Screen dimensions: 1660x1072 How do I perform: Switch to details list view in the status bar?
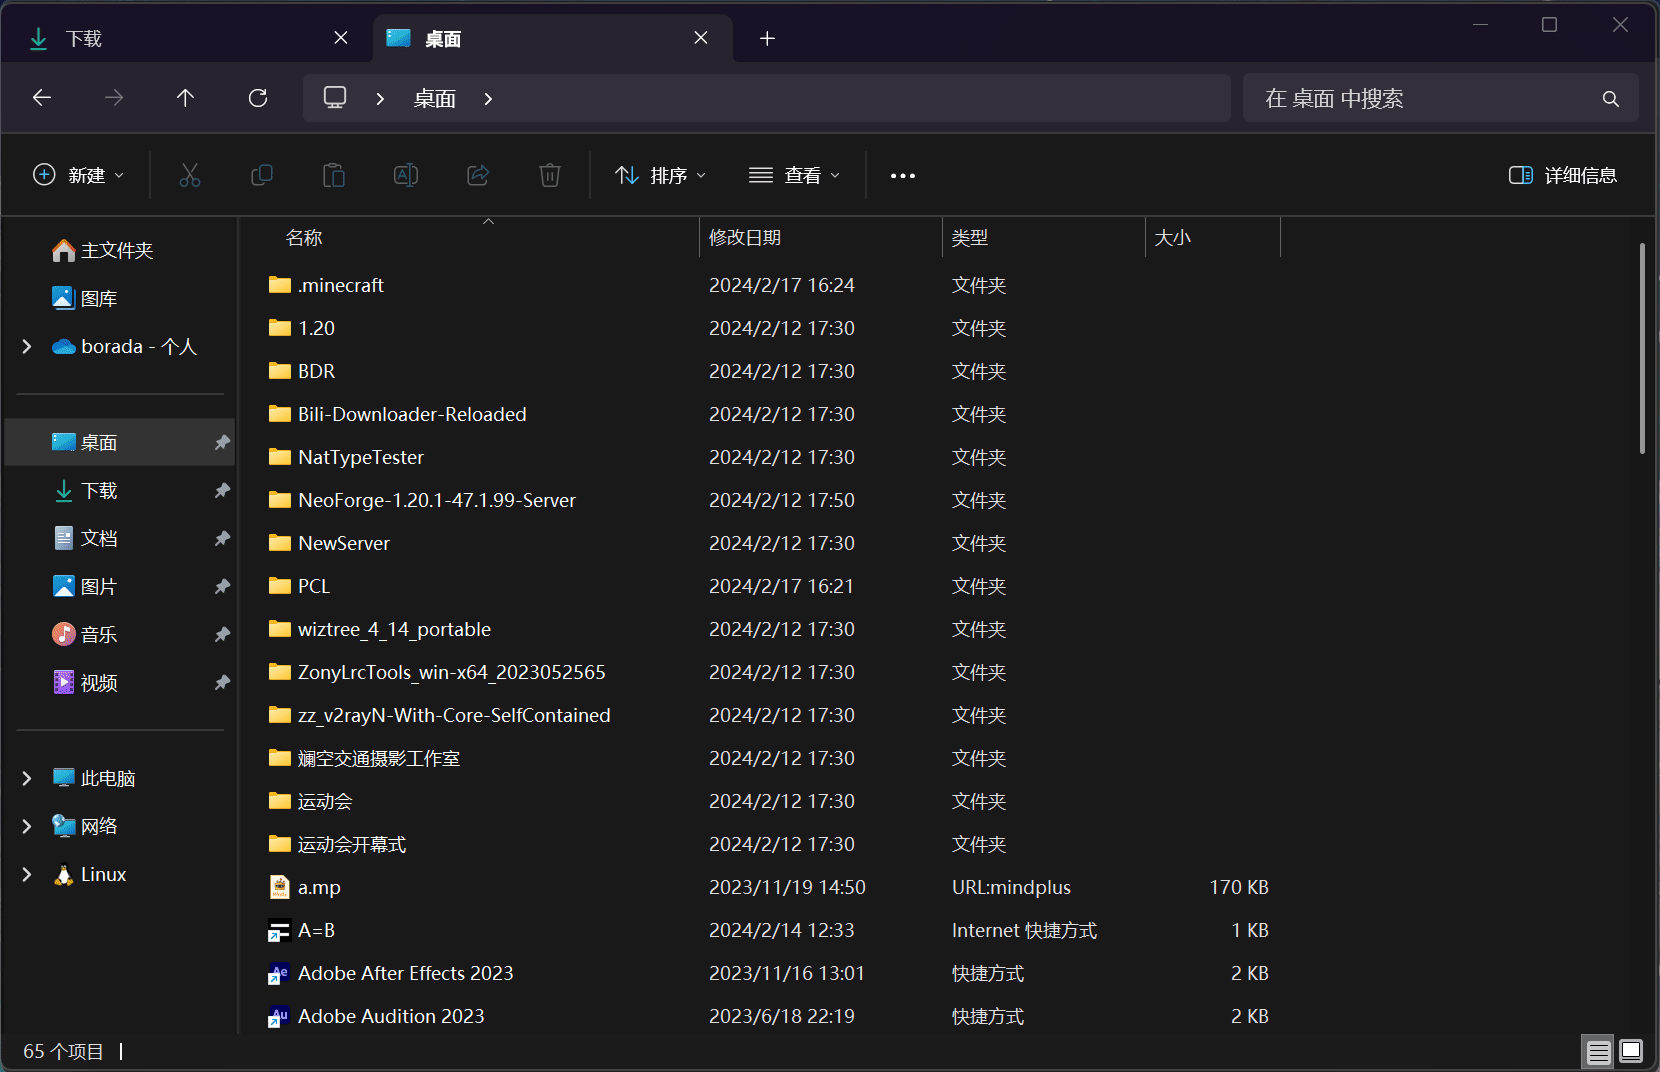[x=1598, y=1051]
